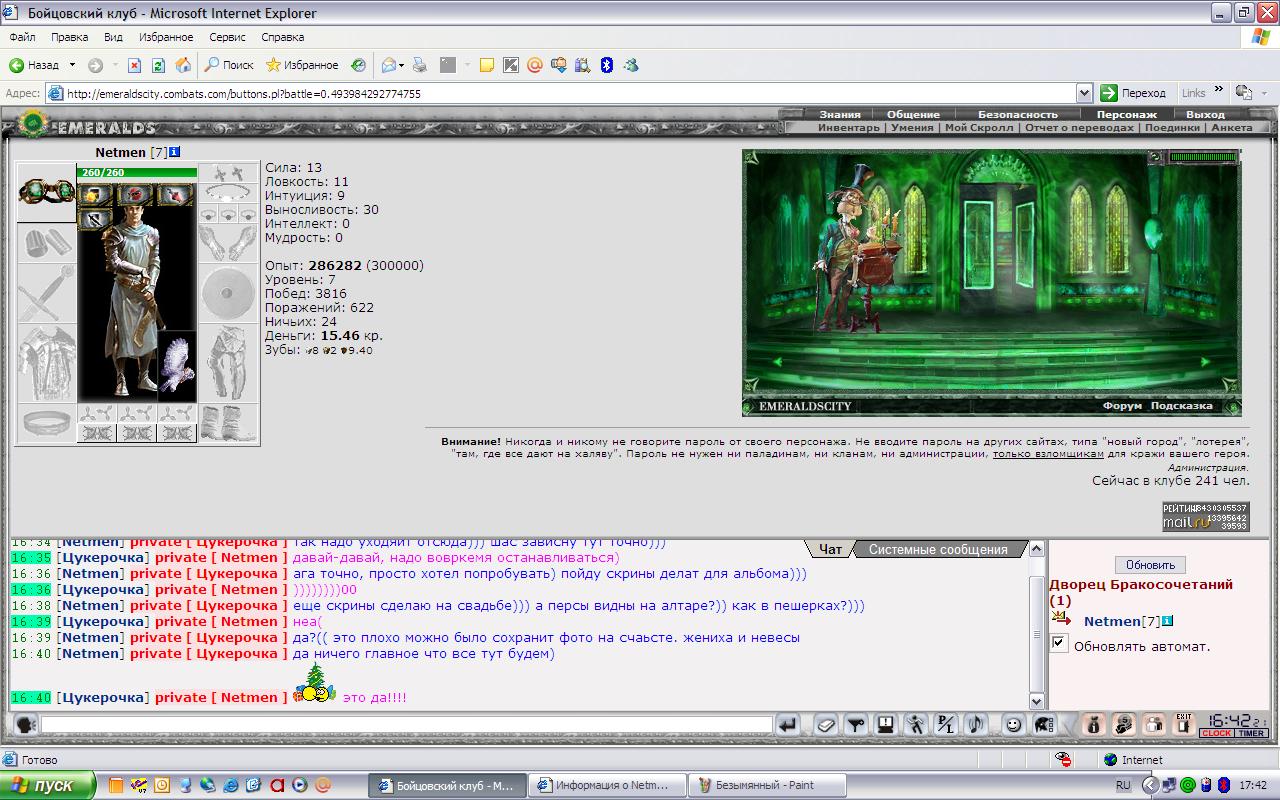Viewport: 1280px width, 800px height.
Task: Click 'Подсказка' link under location image
Action: (x=1181, y=406)
